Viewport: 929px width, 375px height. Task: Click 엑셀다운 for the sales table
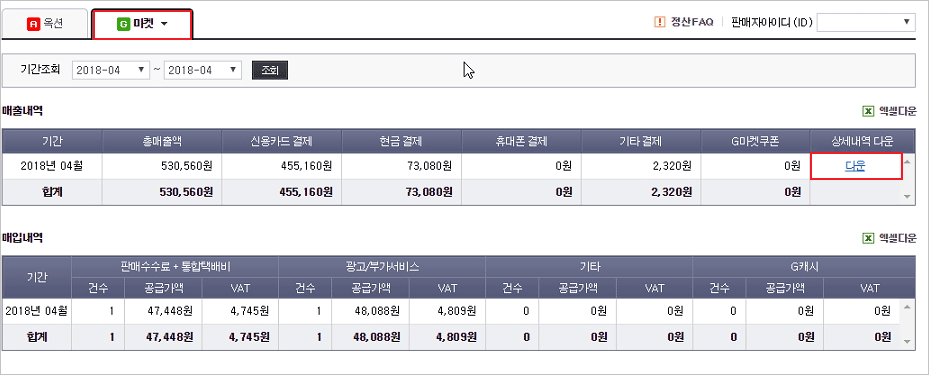point(897,111)
